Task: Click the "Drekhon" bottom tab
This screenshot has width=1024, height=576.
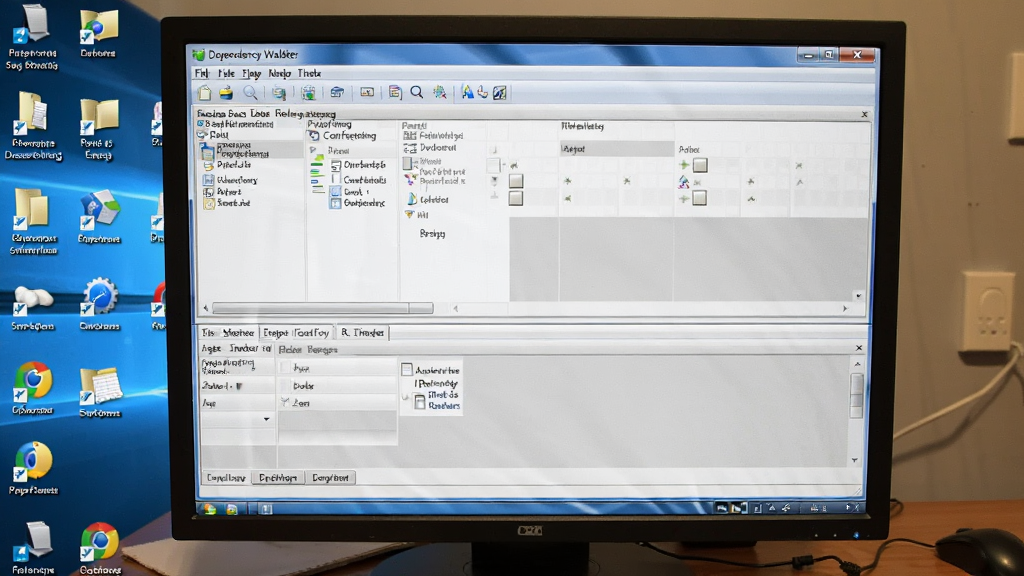Action: pos(278,478)
